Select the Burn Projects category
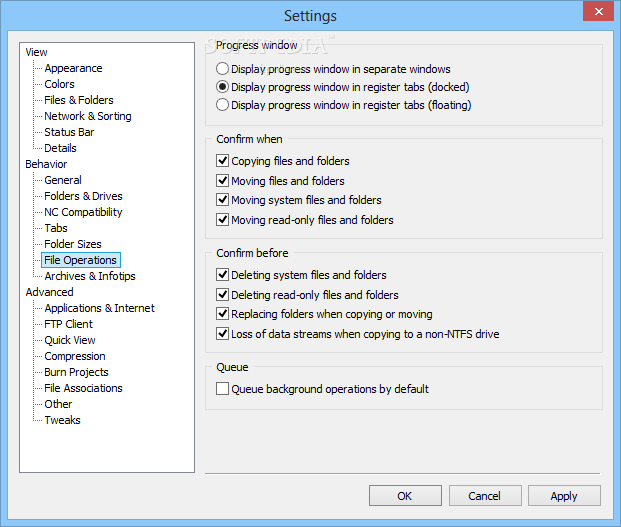Screen dimensions: 621x527 tap(76, 372)
